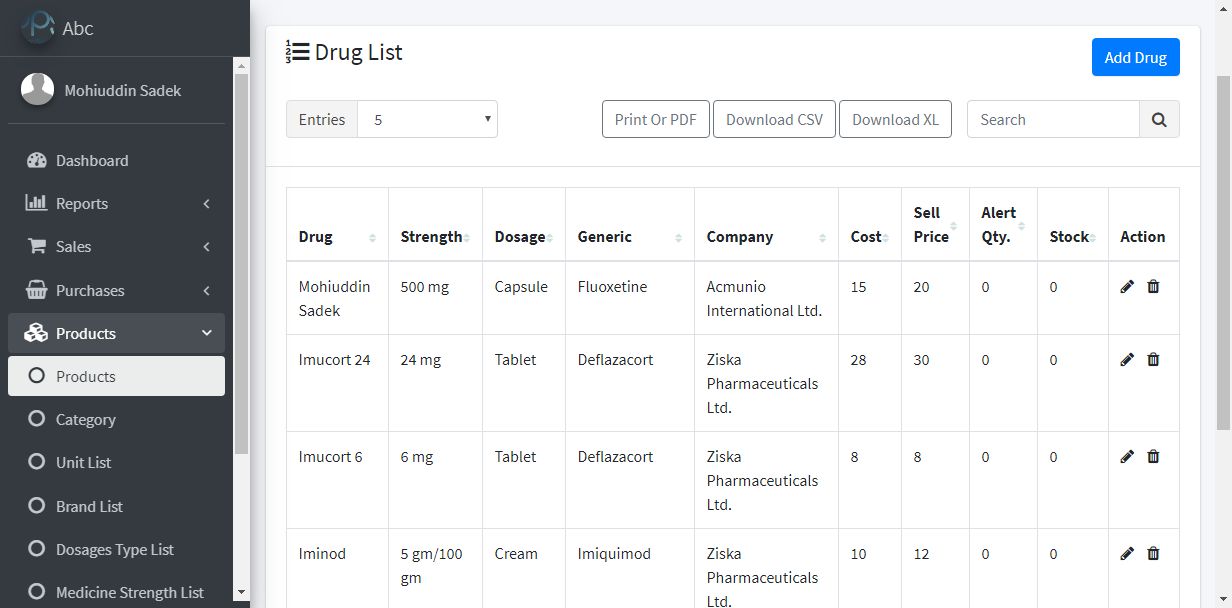
Task: Open Dosages Type List menu item
Action: [115, 550]
